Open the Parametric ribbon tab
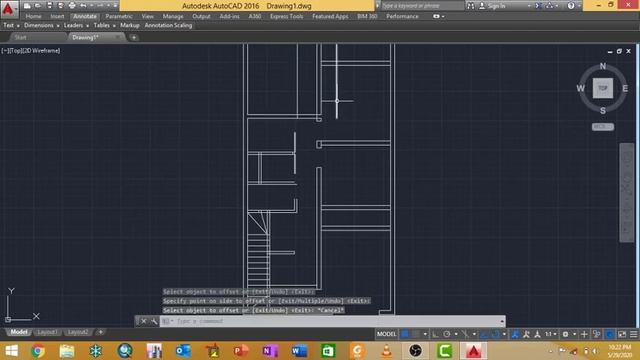 coord(119,16)
